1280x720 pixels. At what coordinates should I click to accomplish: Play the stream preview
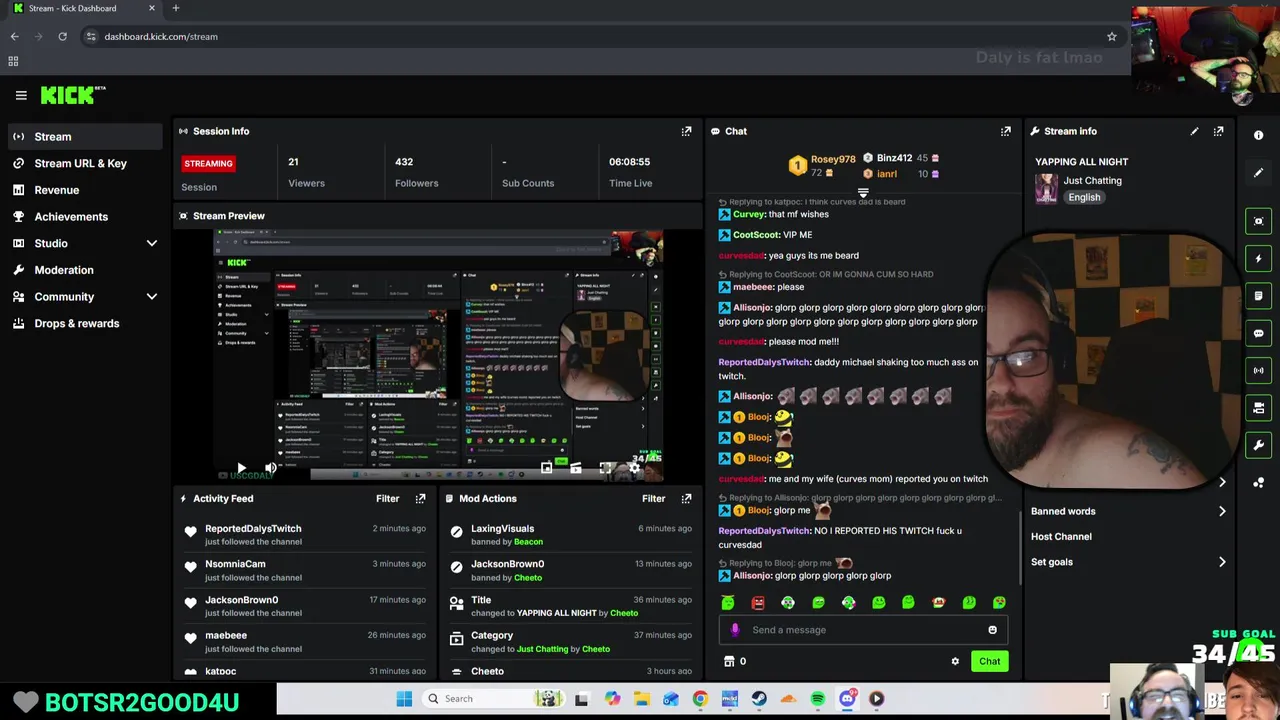coord(241,468)
